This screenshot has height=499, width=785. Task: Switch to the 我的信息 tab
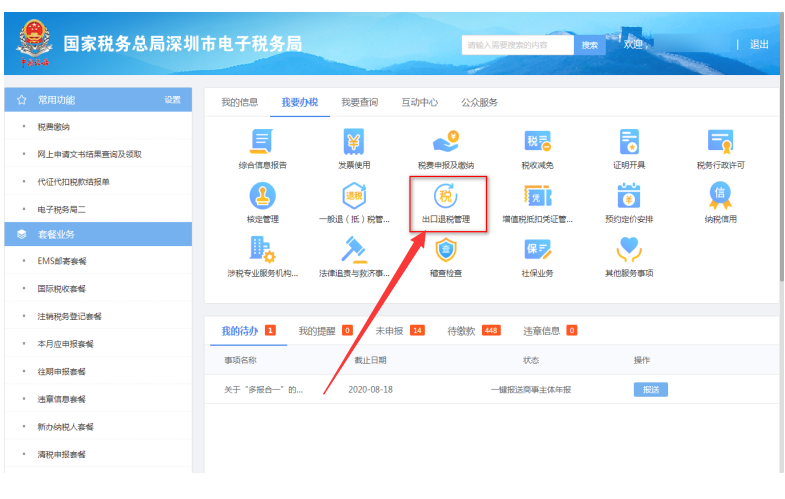239,102
